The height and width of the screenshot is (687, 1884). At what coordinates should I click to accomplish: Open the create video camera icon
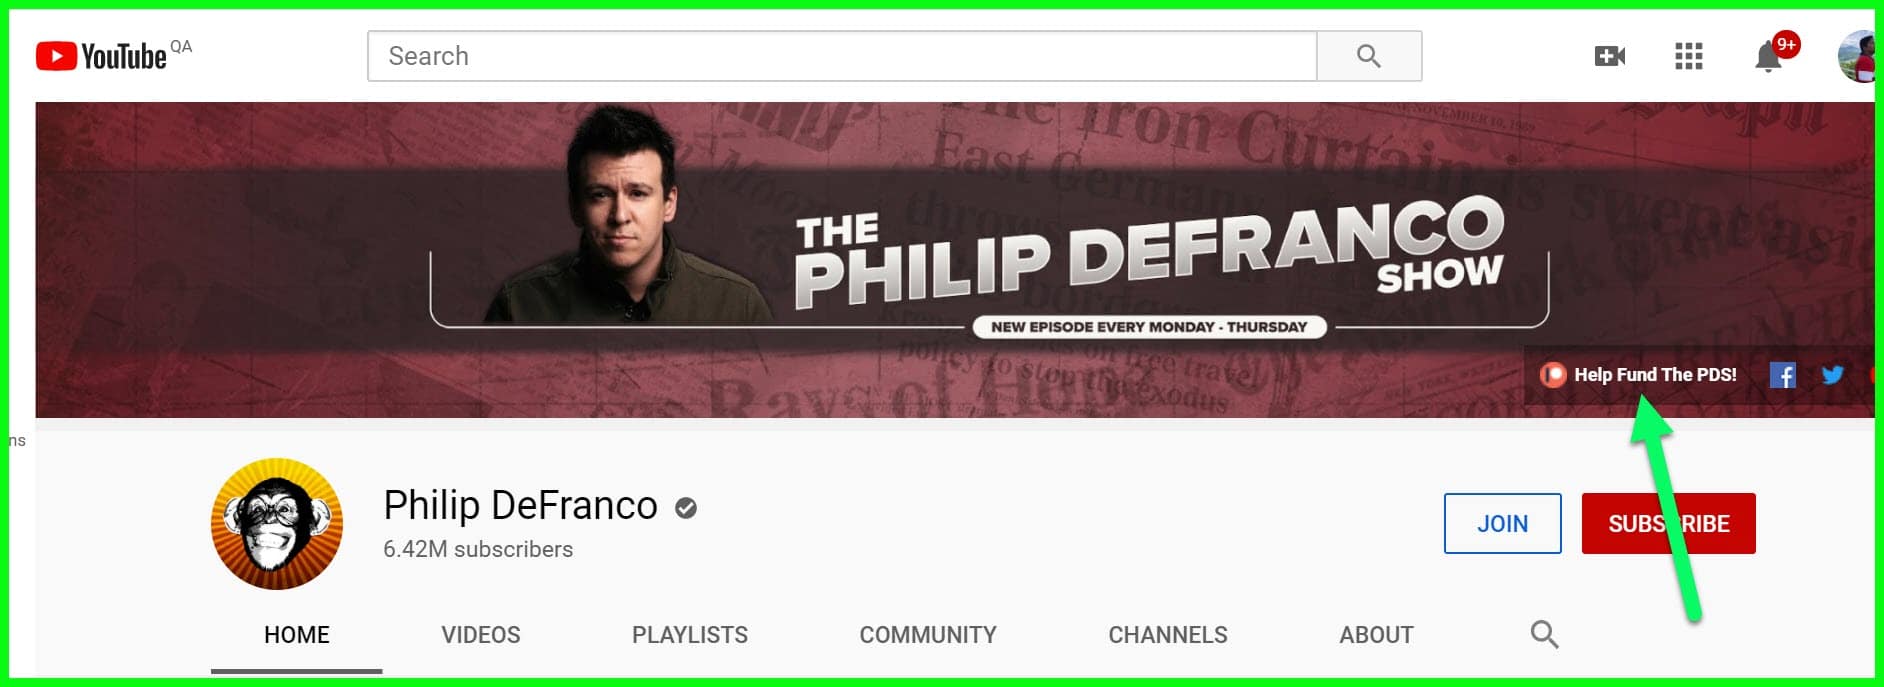(x=1610, y=56)
